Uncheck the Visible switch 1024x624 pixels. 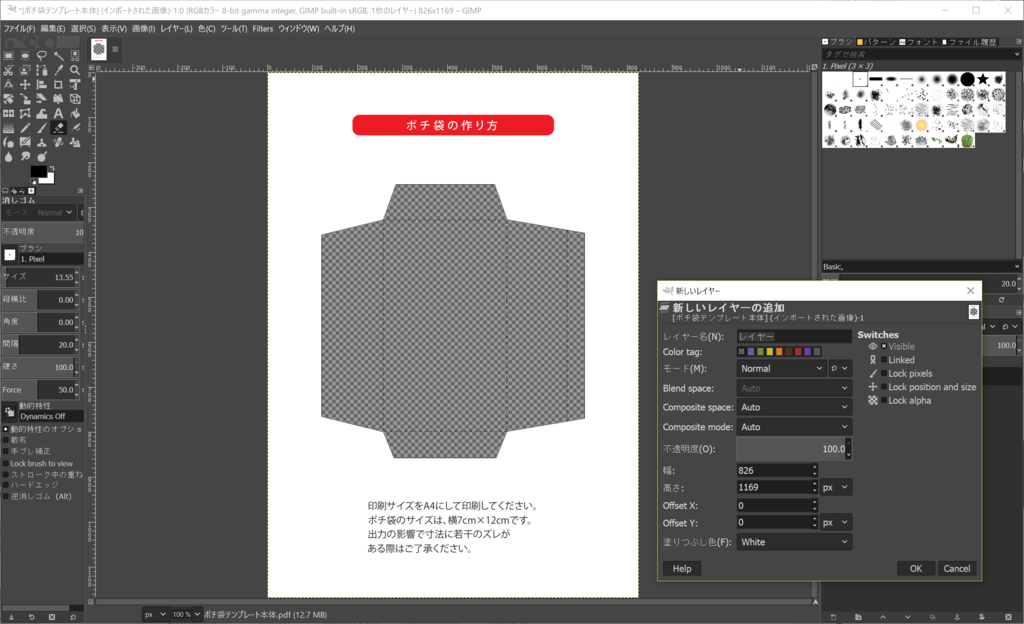(883, 346)
